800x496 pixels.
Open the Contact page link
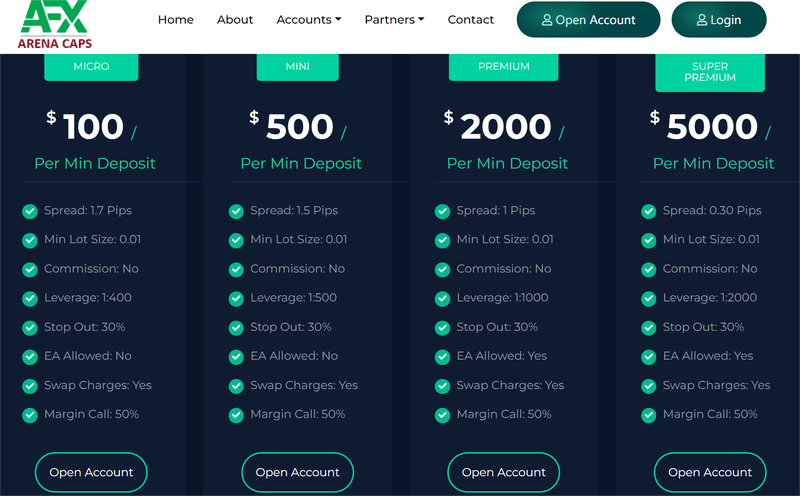point(470,19)
